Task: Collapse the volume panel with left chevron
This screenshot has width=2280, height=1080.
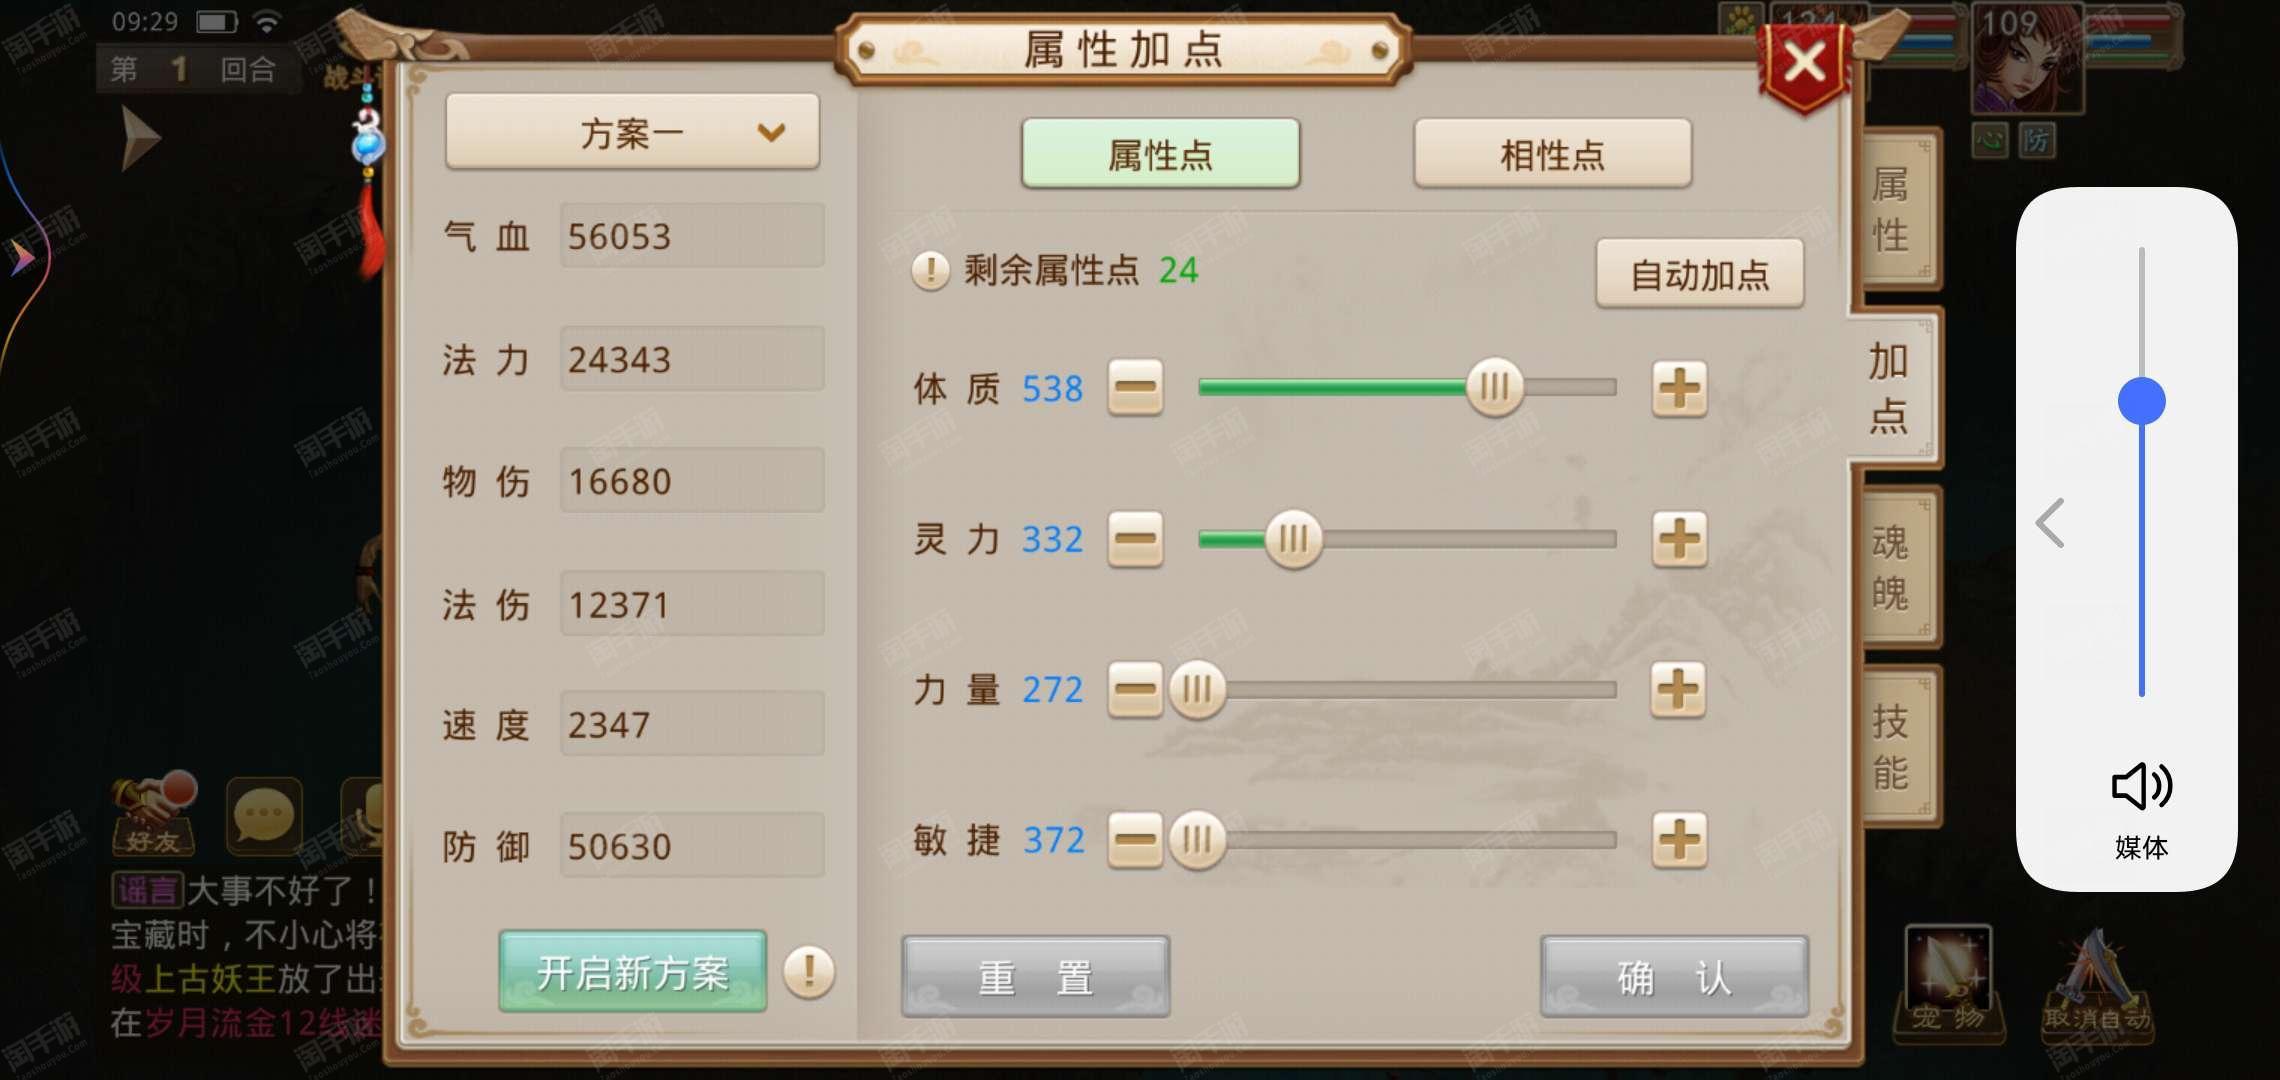Action: click(x=2051, y=522)
